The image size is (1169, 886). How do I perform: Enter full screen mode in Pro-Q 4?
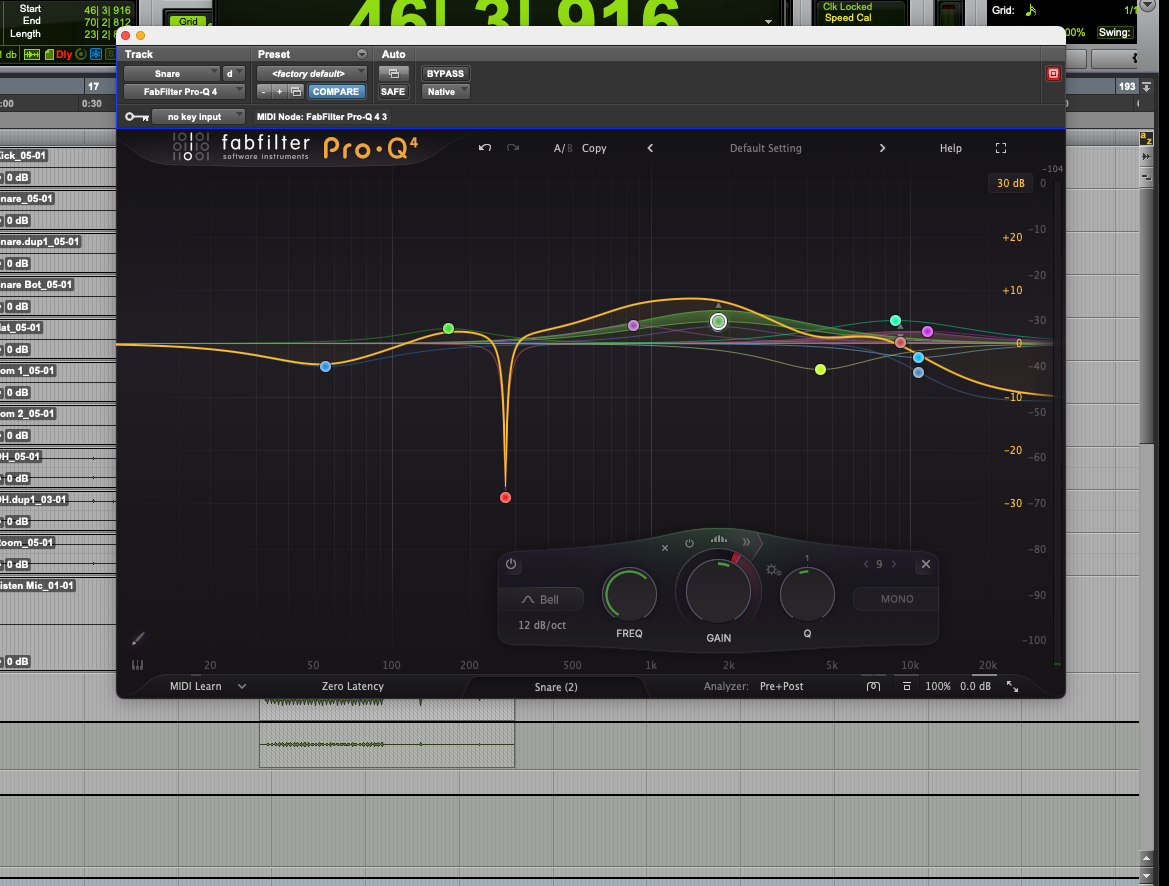1001,148
